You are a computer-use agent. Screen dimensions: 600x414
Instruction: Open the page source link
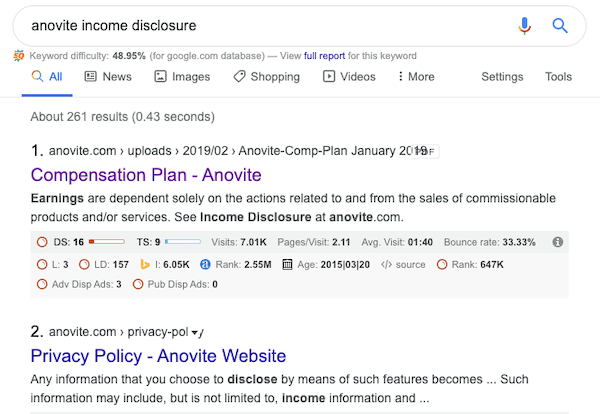[403, 264]
